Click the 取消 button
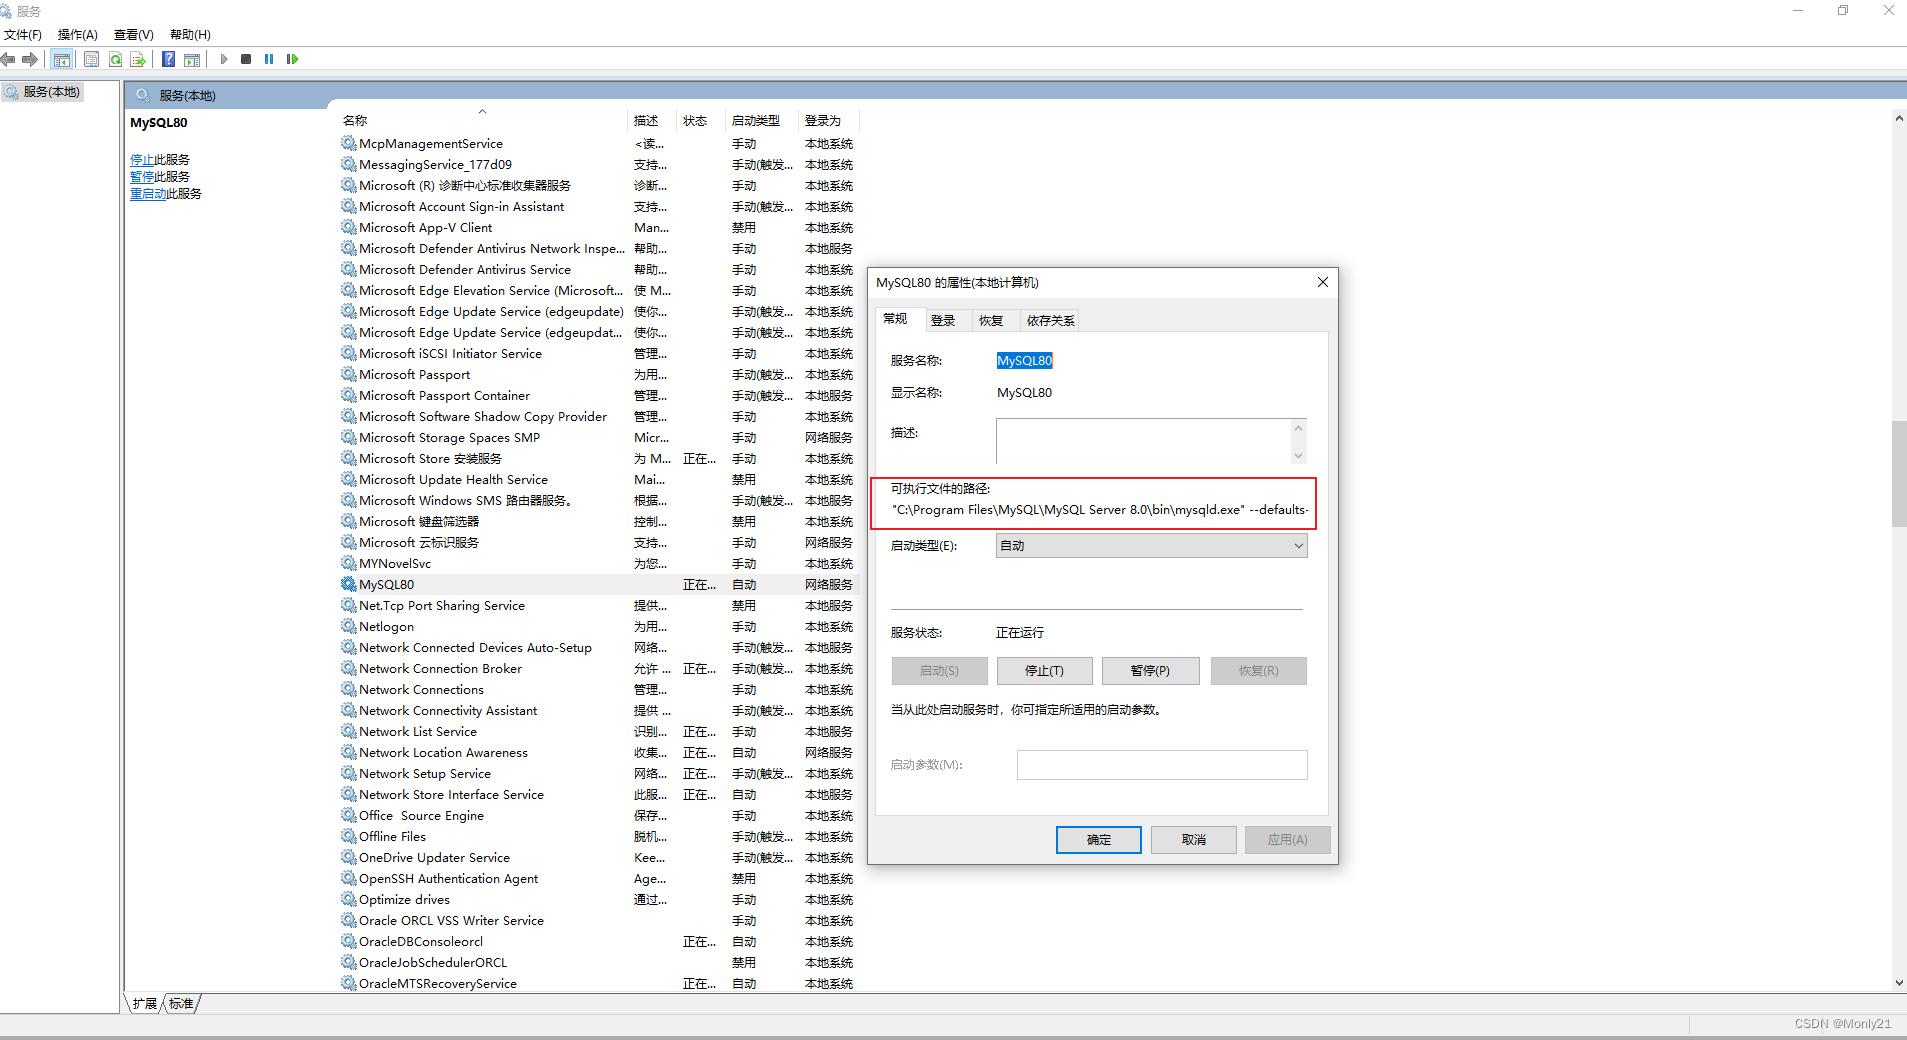 [x=1193, y=840]
